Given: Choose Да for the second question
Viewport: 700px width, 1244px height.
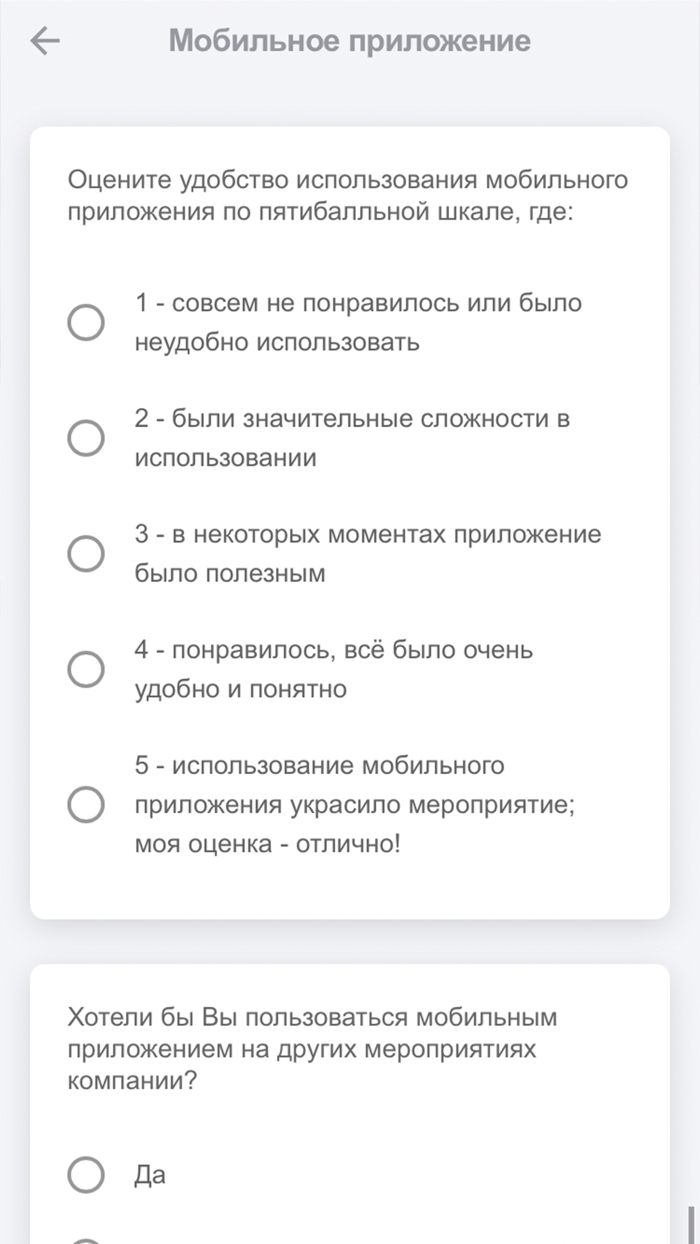Looking at the screenshot, I should click(88, 1175).
